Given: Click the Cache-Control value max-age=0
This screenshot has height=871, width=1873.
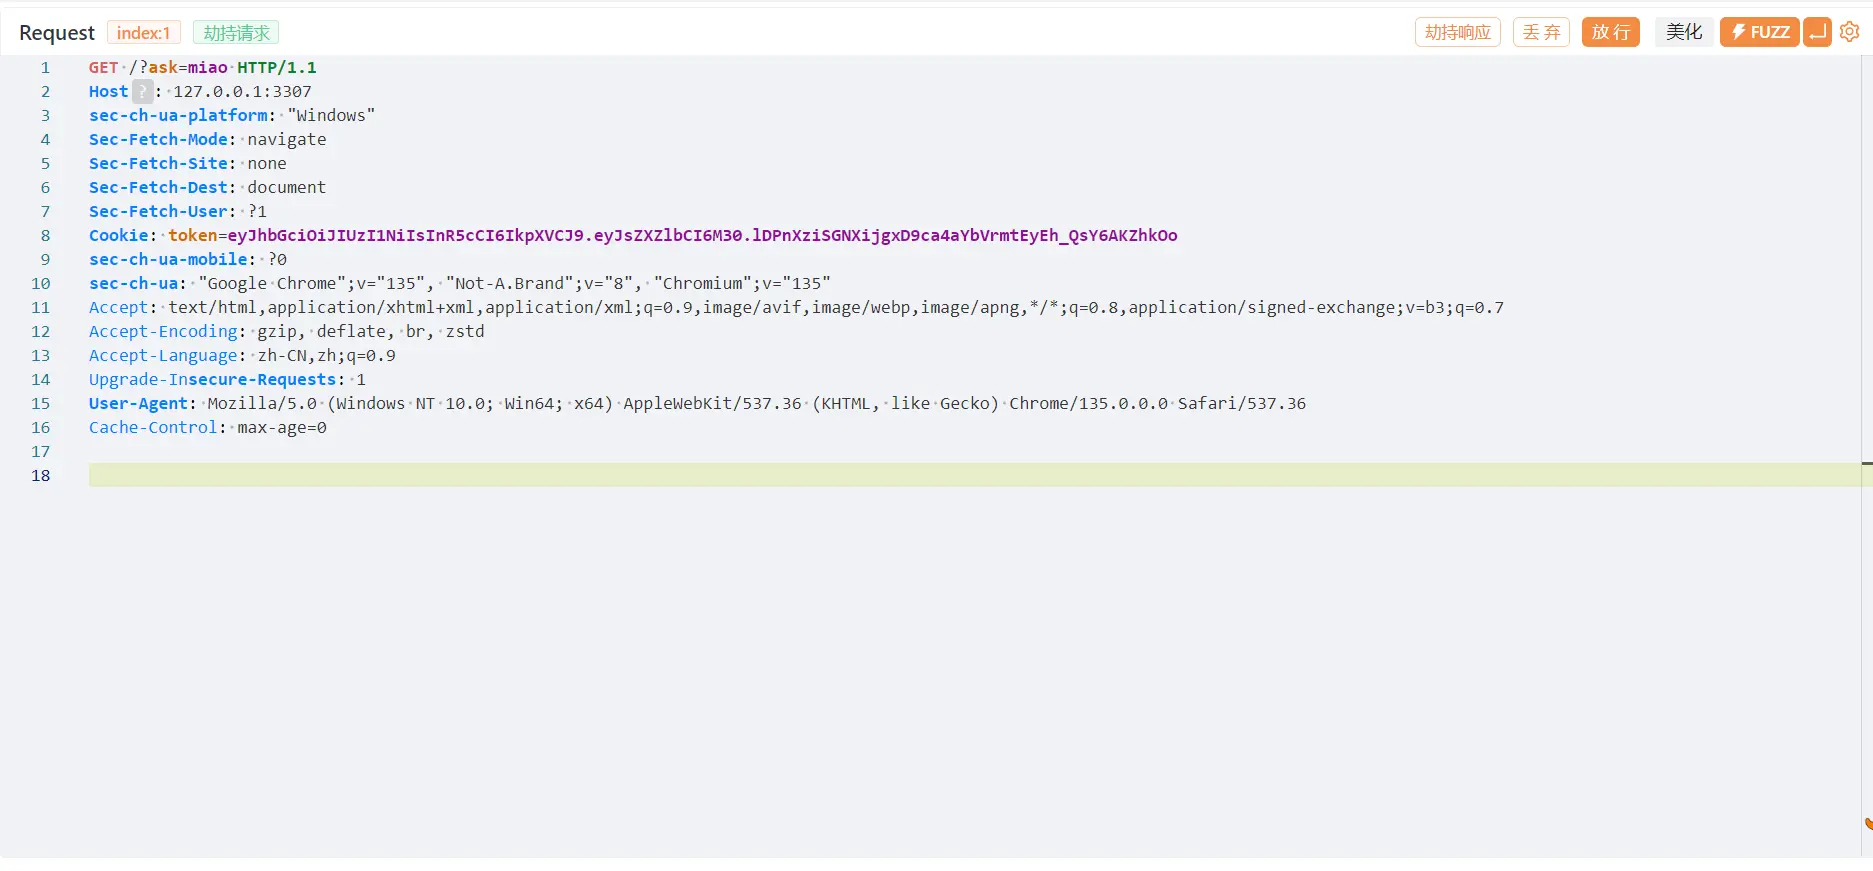Looking at the screenshot, I should [282, 427].
